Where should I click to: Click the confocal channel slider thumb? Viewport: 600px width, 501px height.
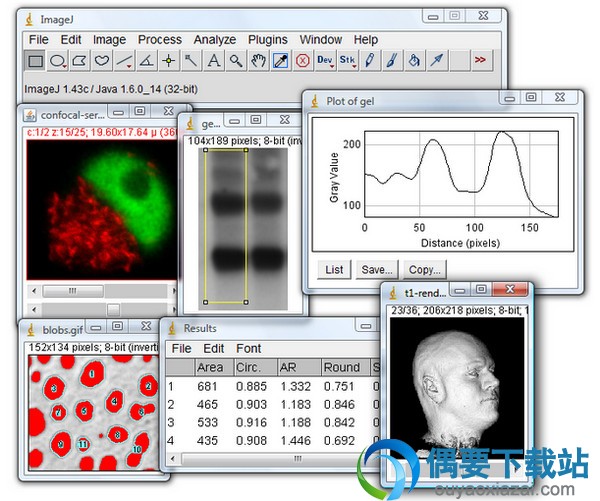click(73, 291)
